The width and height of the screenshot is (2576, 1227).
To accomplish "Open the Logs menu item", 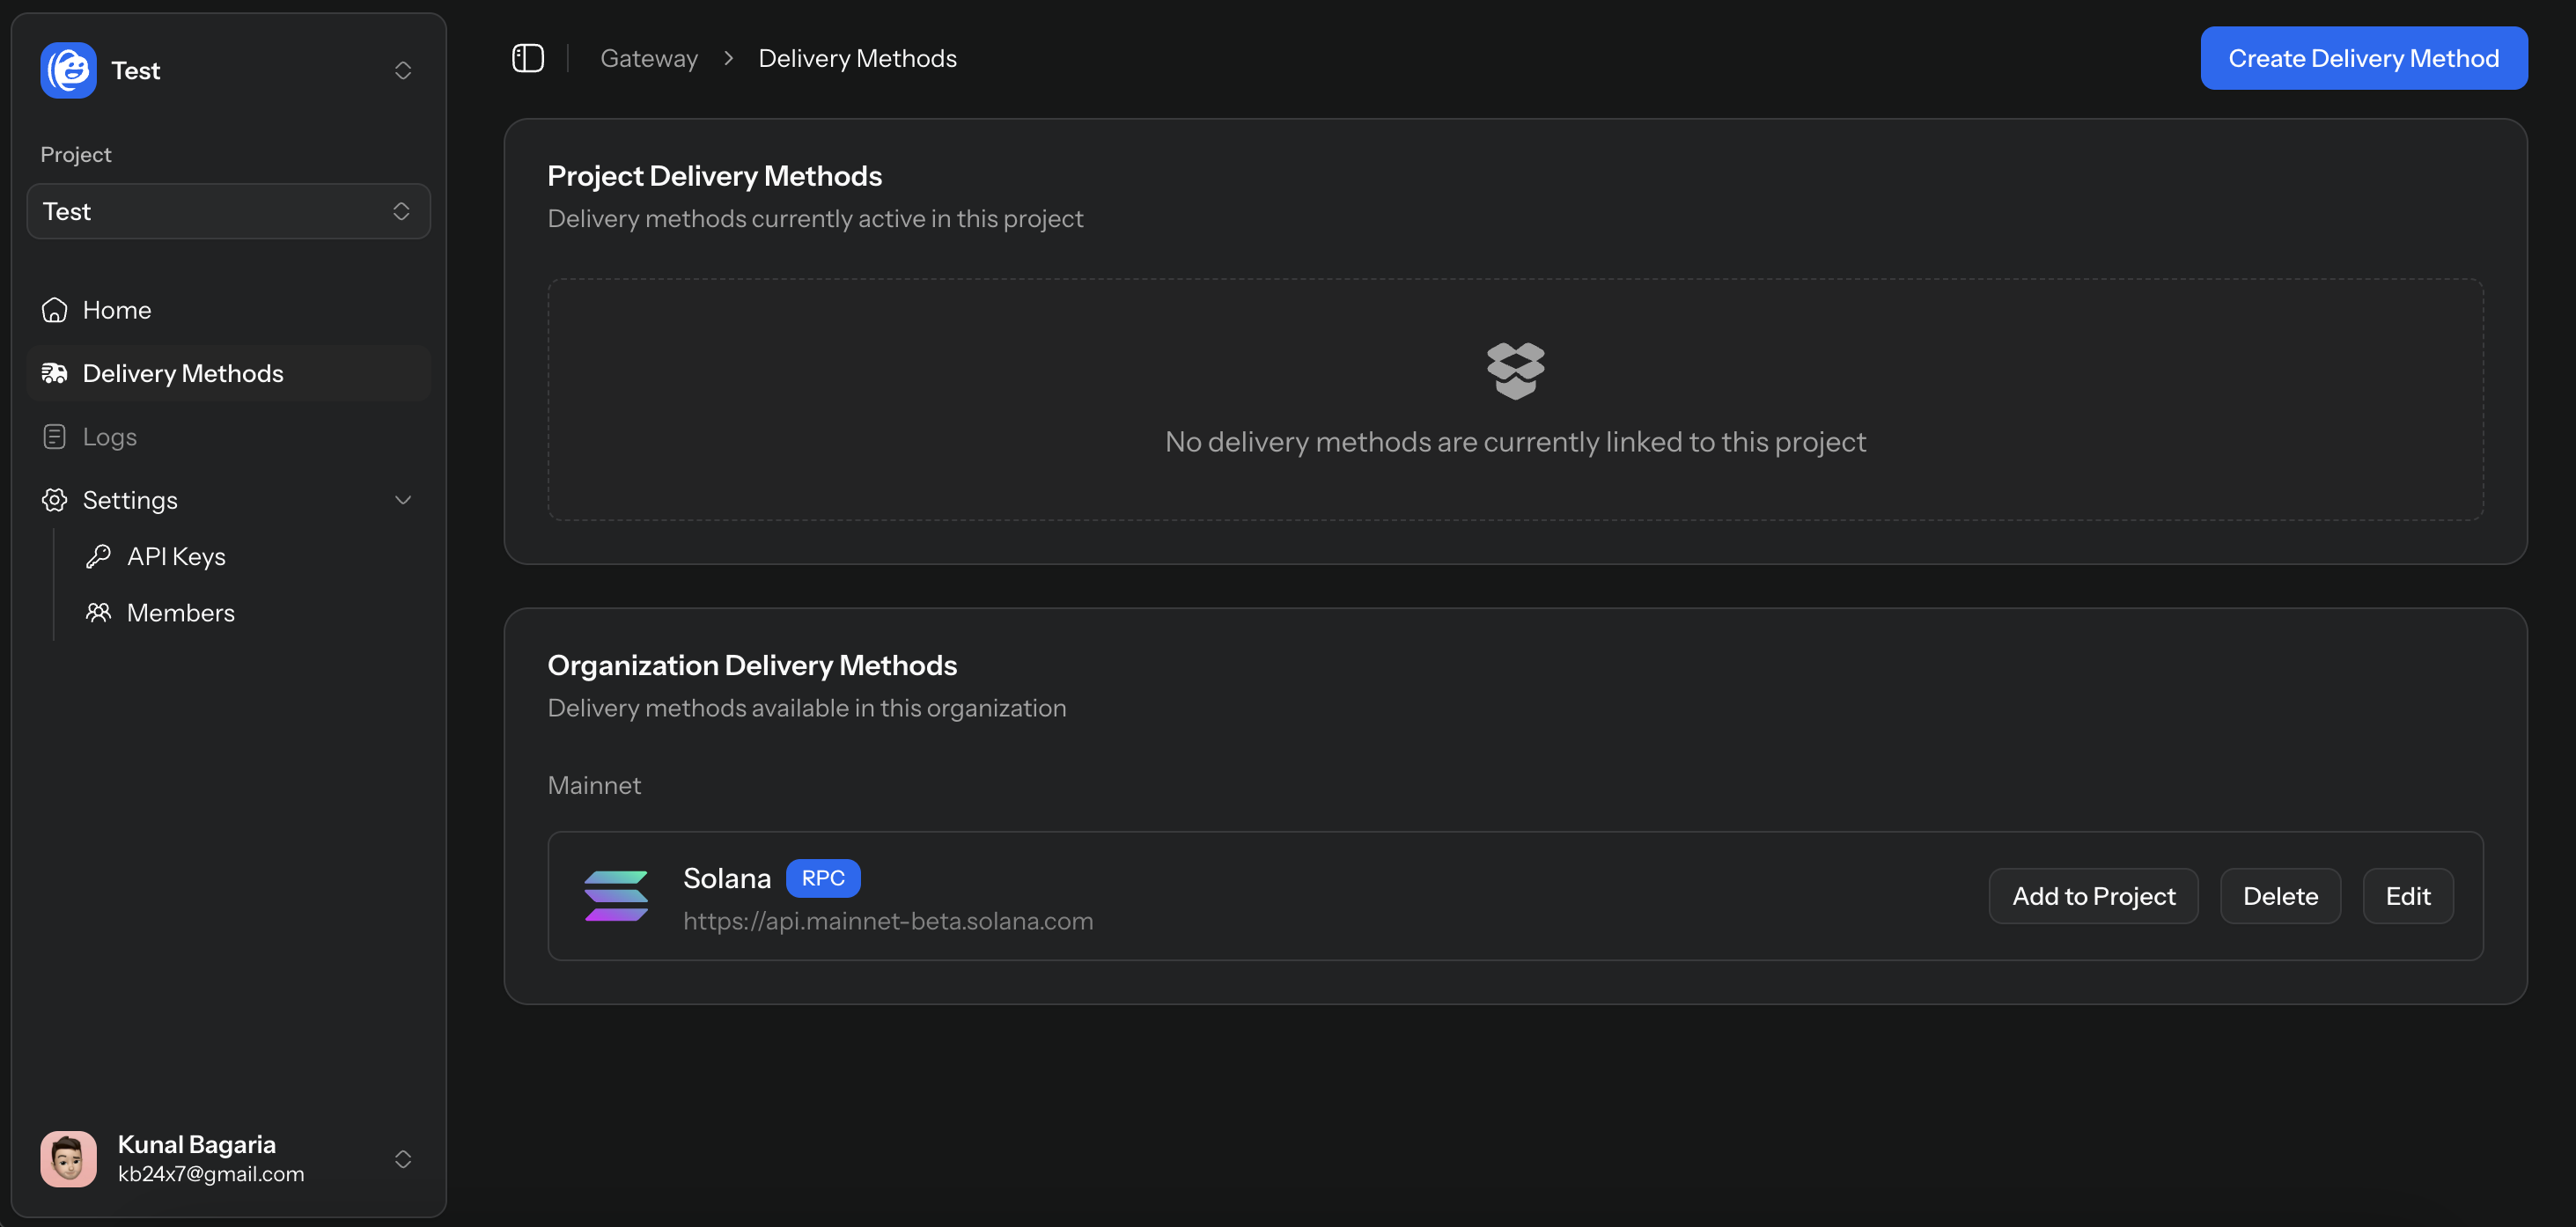I will coord(110,437).
